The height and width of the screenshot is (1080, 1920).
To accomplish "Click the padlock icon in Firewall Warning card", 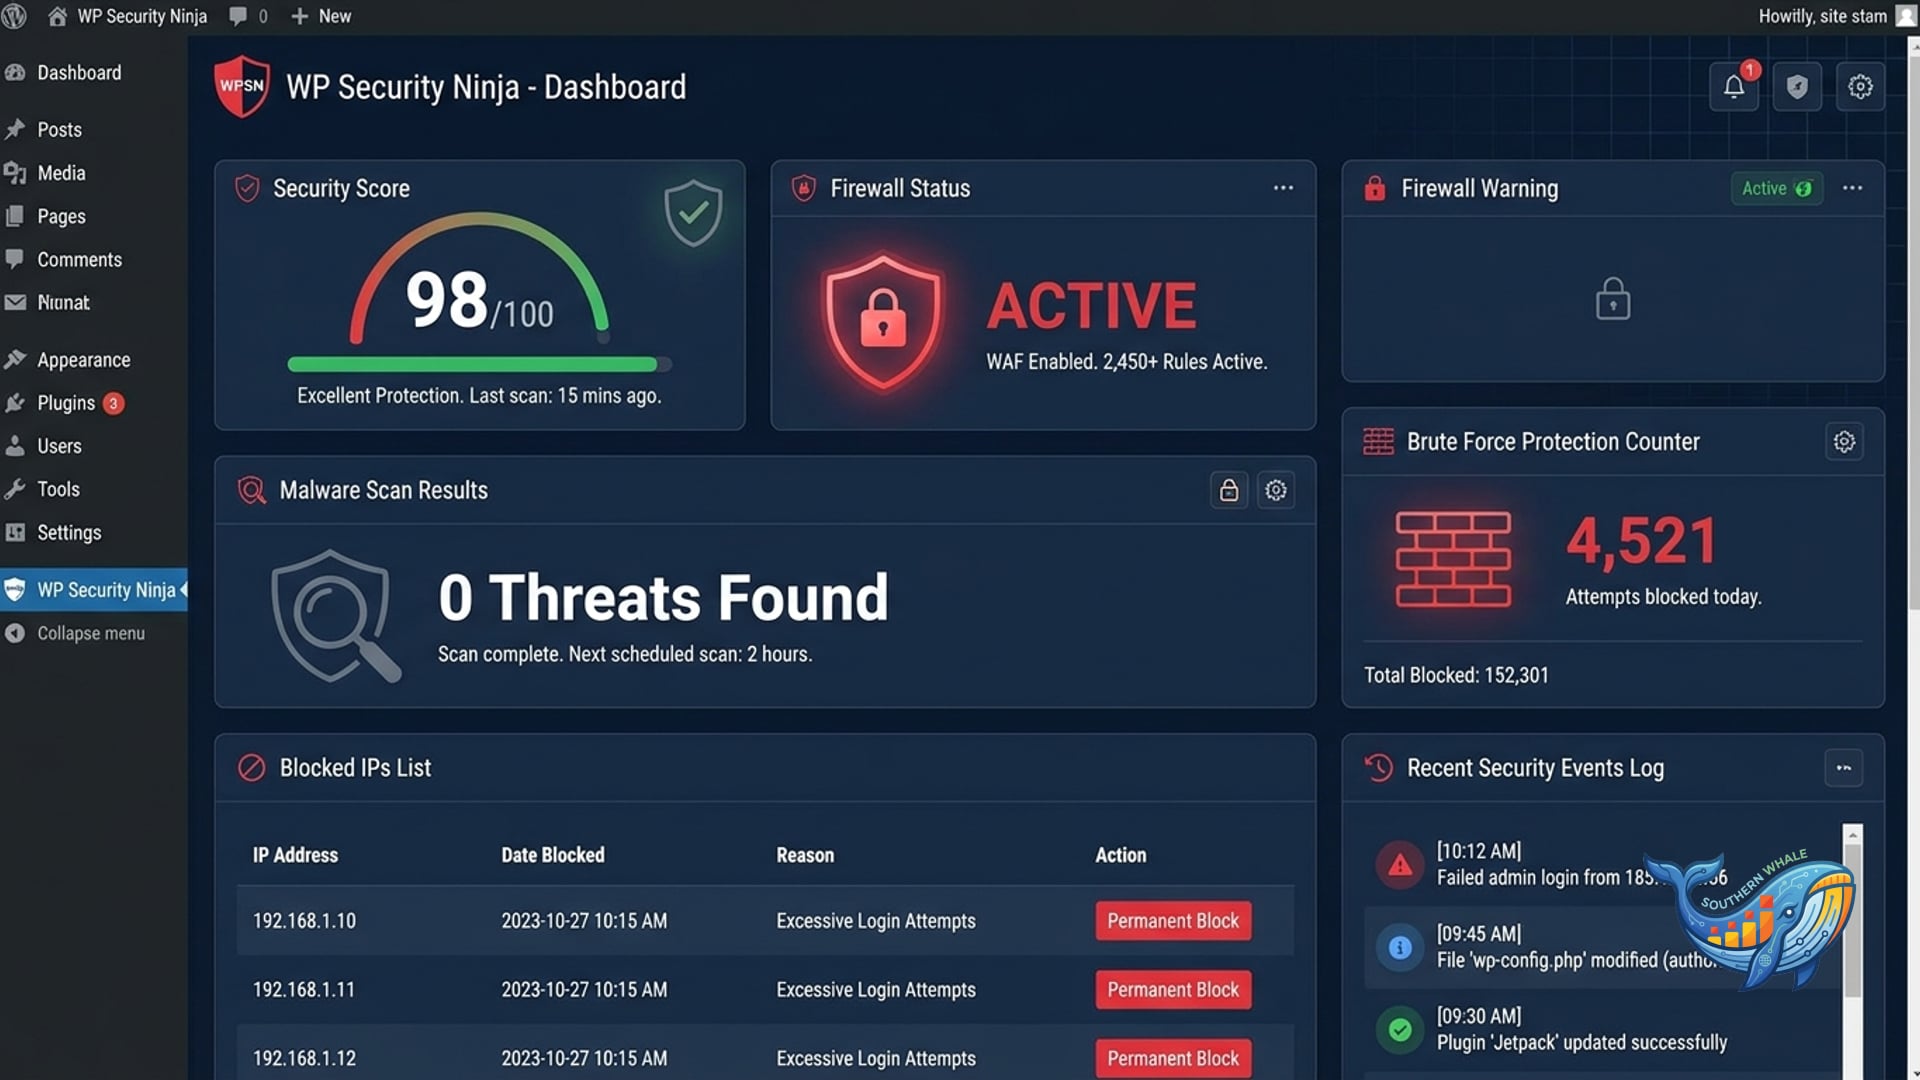I will 1612,299.
